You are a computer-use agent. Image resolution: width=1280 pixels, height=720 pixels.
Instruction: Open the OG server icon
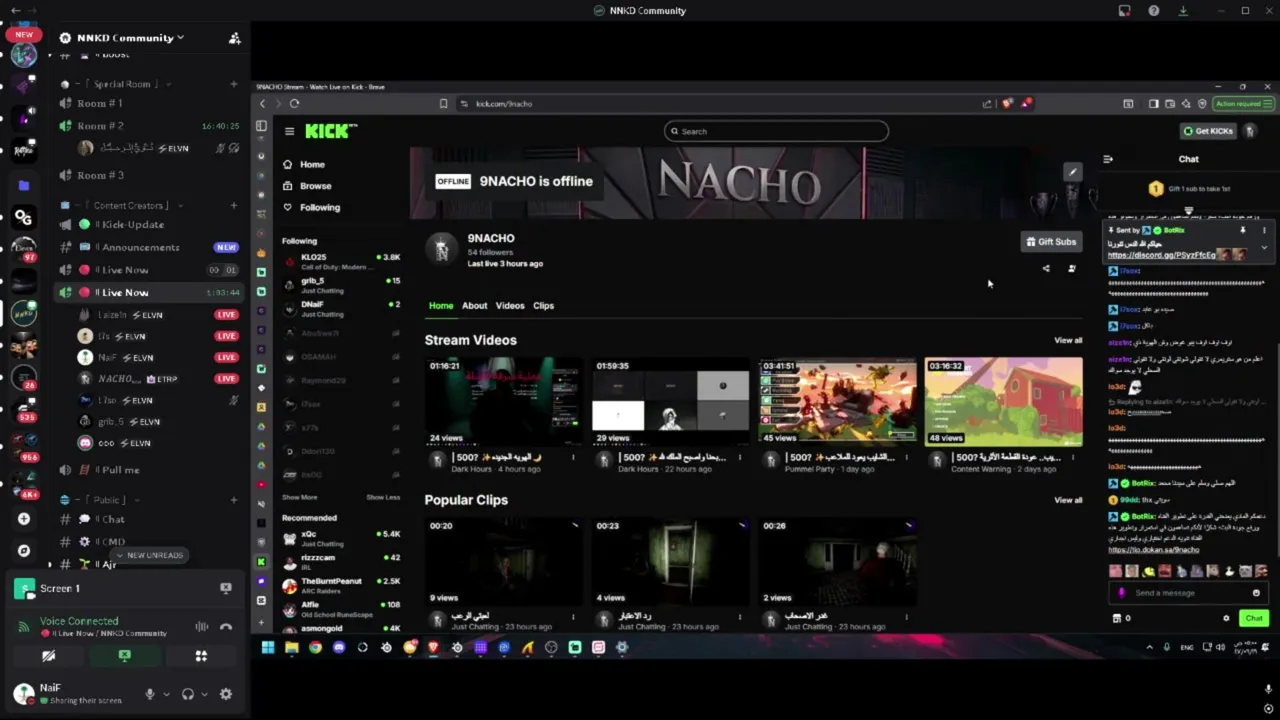click(x=24, y=218)
